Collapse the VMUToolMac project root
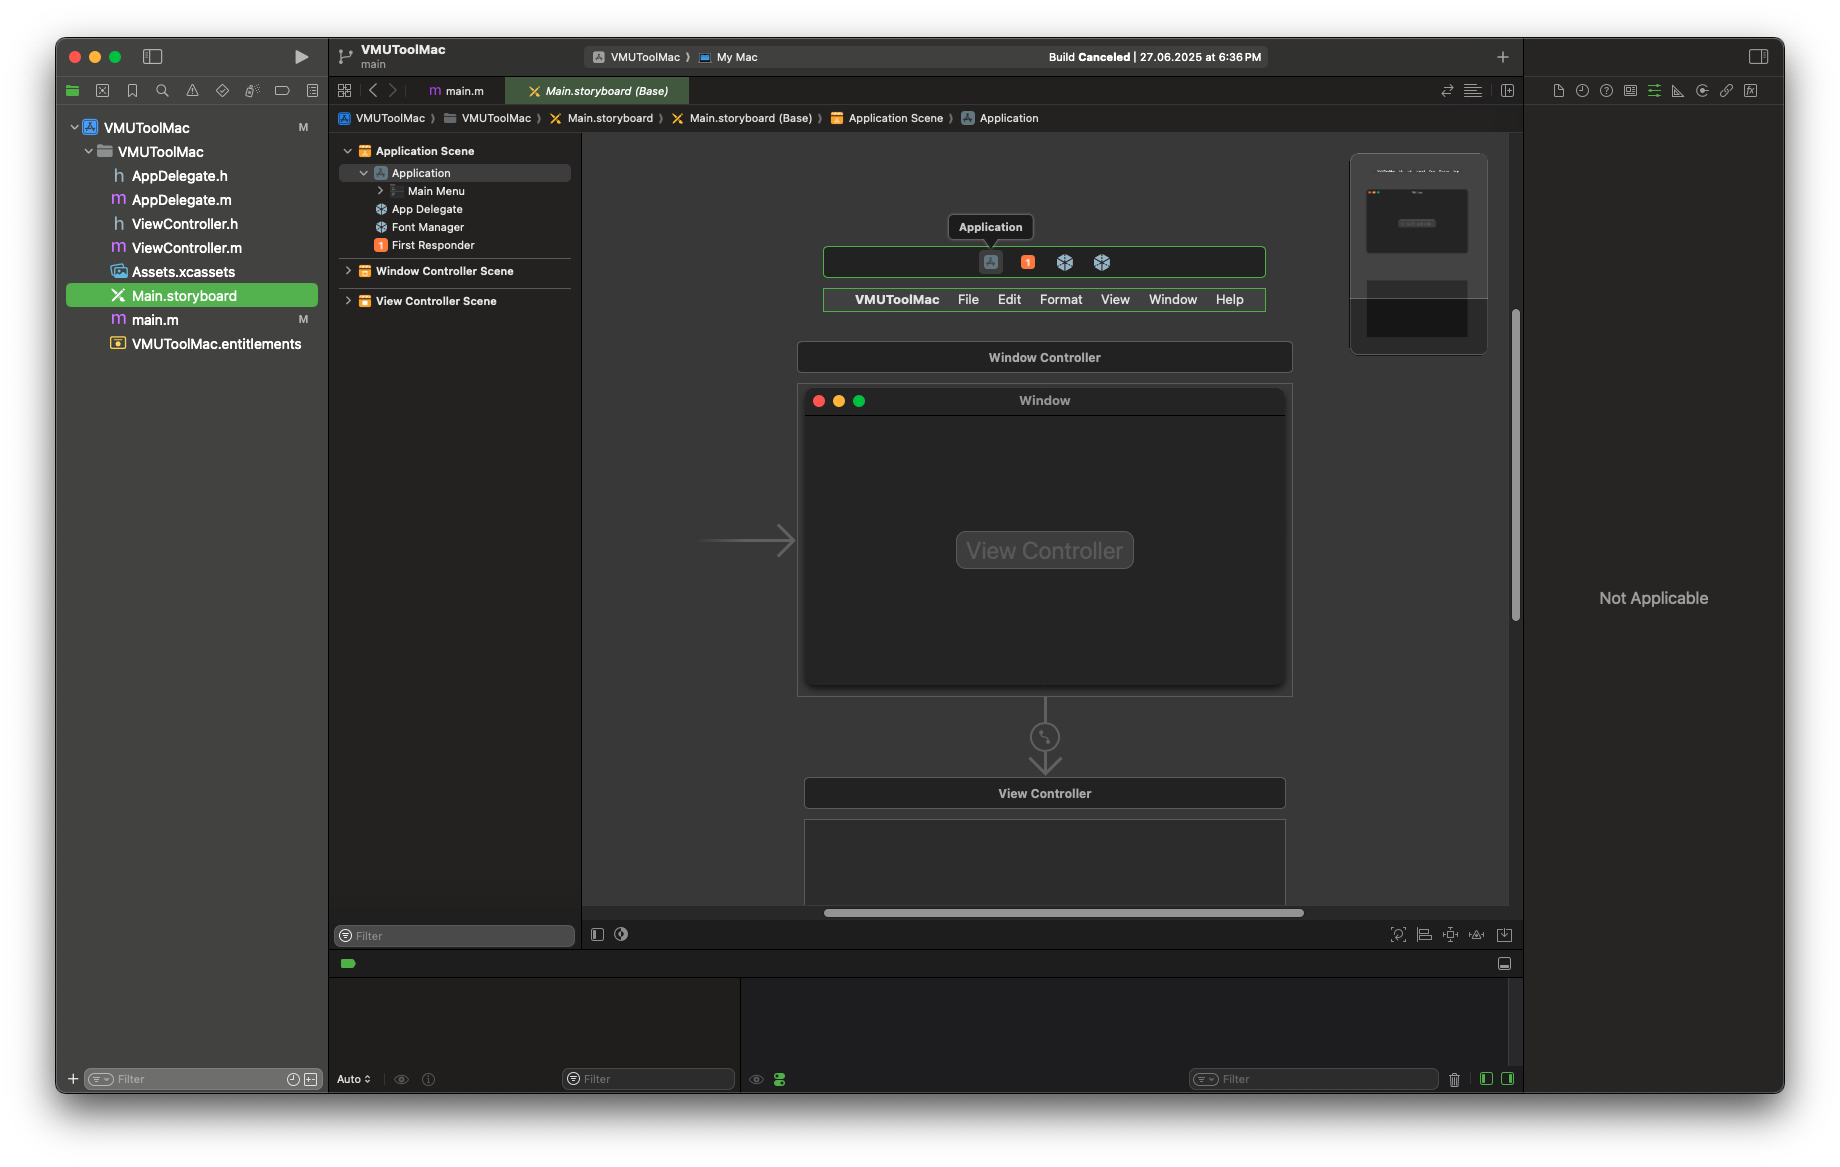1840x1167 pixels. coord(74,127)
